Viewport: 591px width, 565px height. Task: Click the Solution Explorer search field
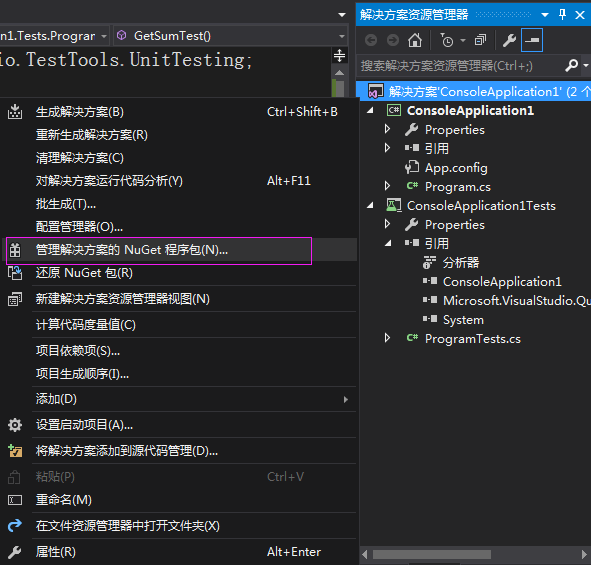coord(460,66)
